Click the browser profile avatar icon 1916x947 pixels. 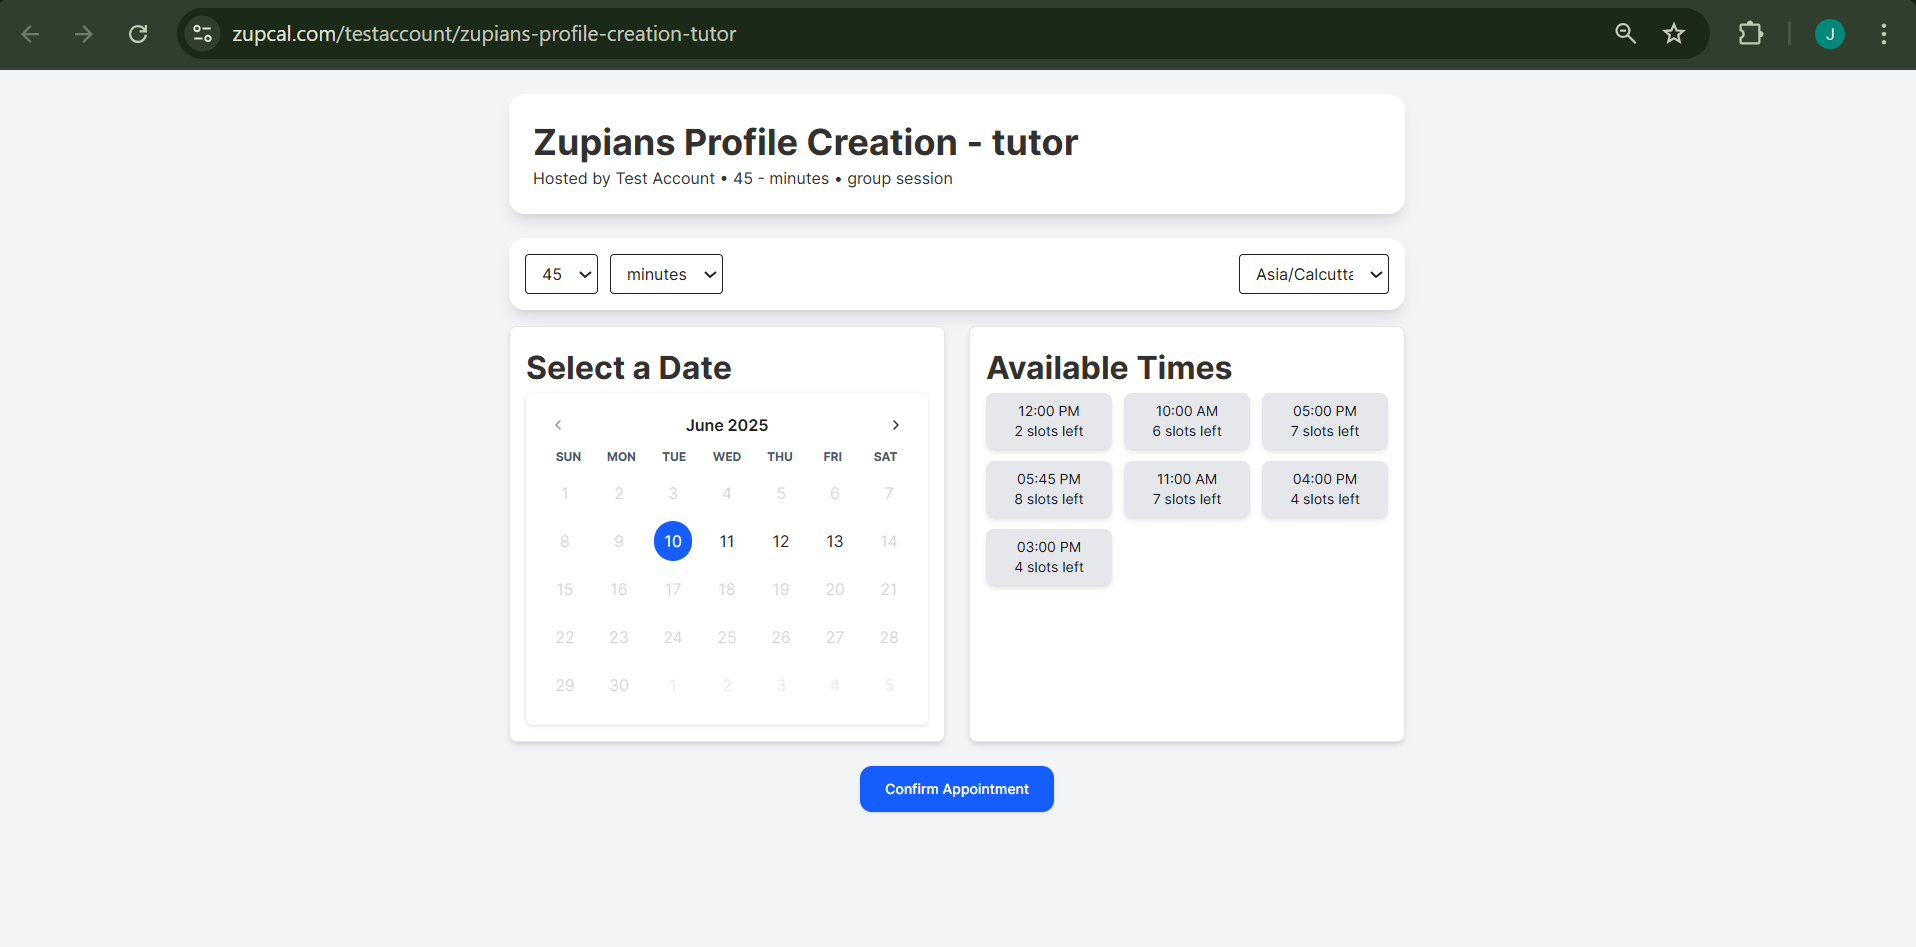pyautogui.click(x=1829, y=33)
